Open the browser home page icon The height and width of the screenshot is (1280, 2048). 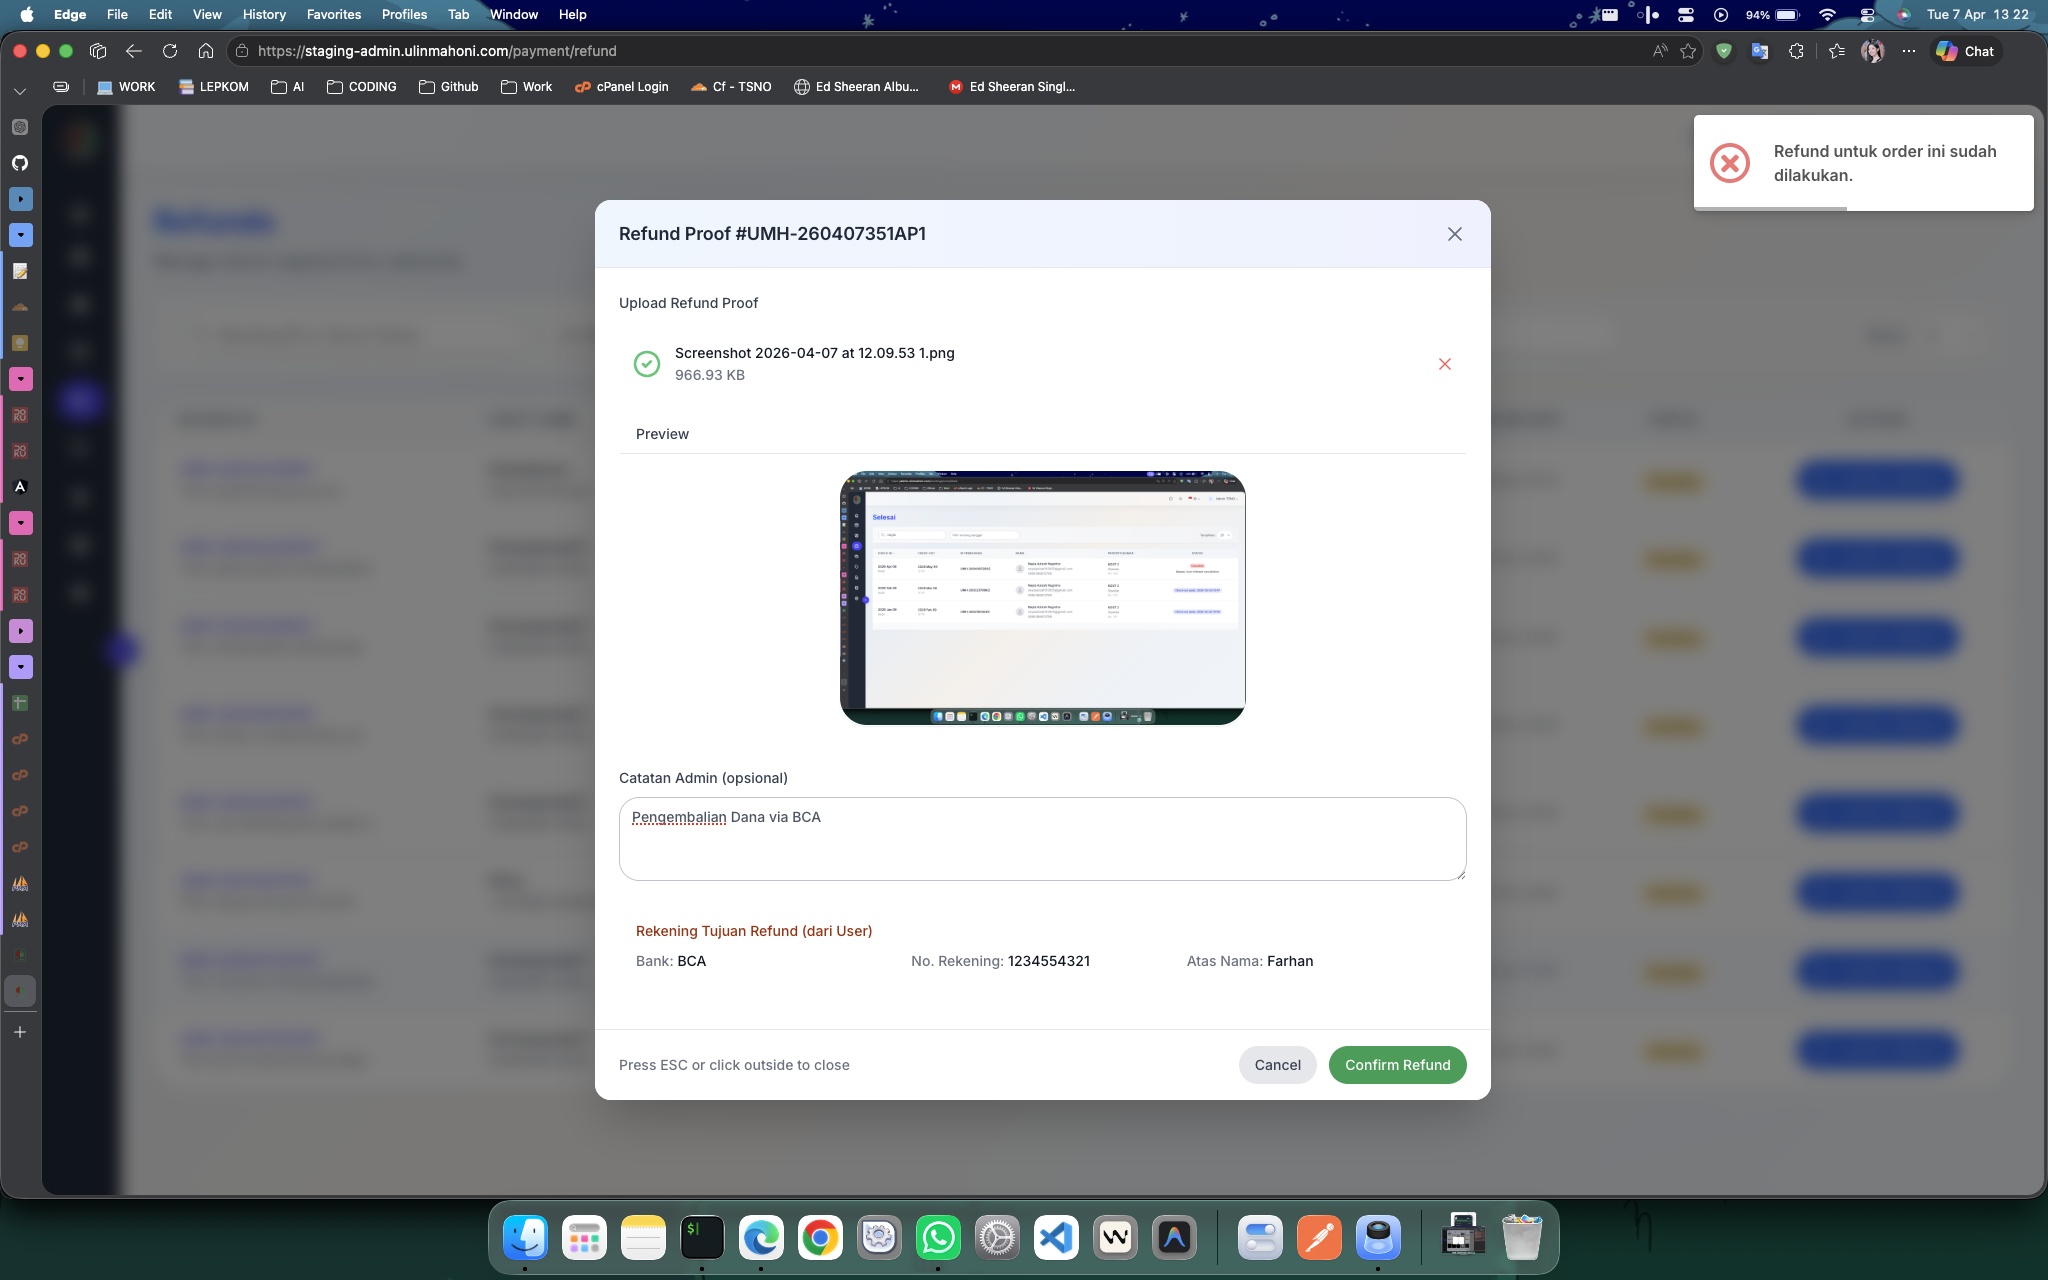(x=206, y=51)
